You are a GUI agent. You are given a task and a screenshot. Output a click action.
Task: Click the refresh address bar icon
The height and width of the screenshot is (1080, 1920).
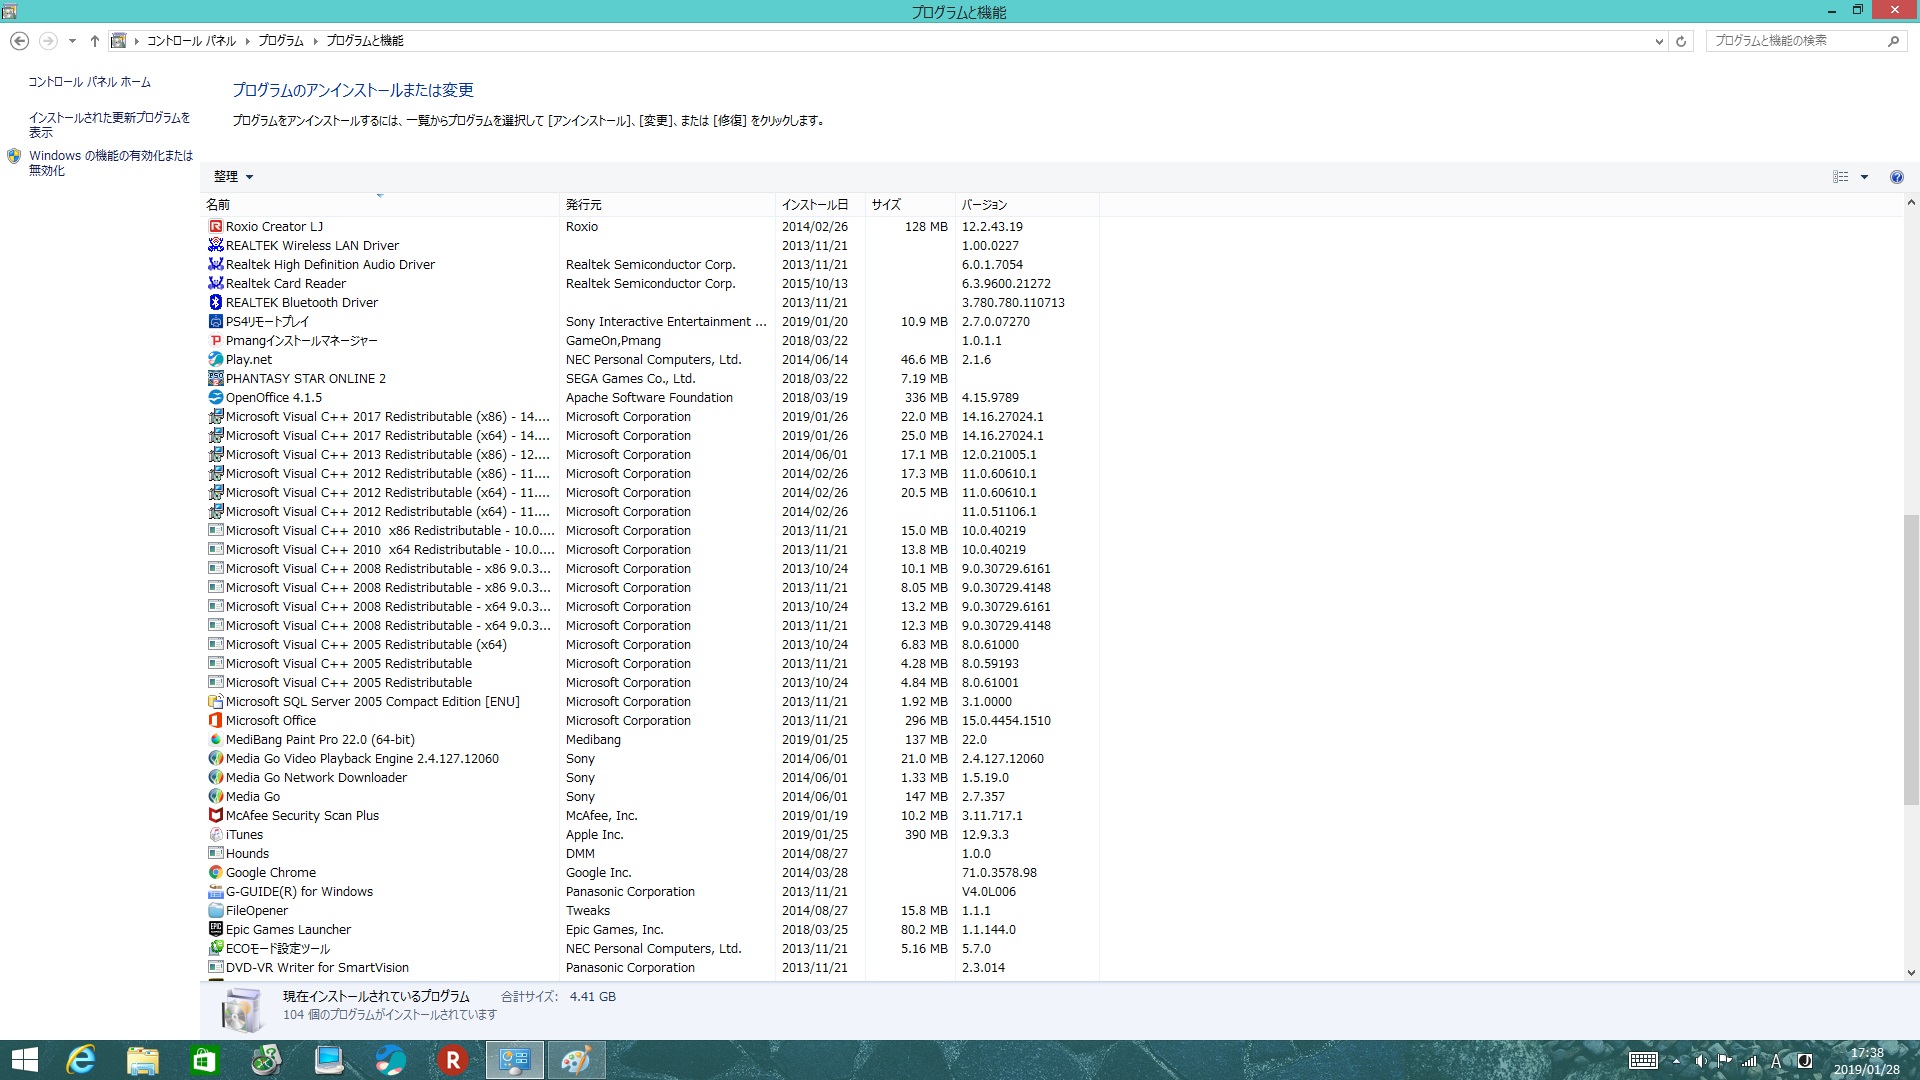[1681, 41]
